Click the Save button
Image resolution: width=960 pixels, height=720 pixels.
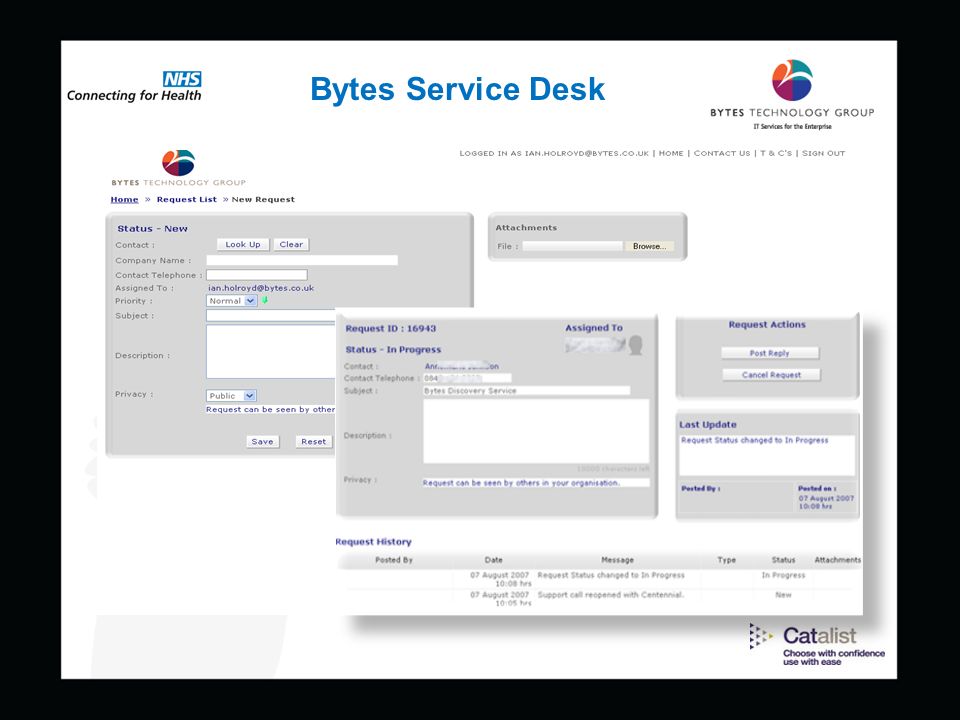click(263, 441)
